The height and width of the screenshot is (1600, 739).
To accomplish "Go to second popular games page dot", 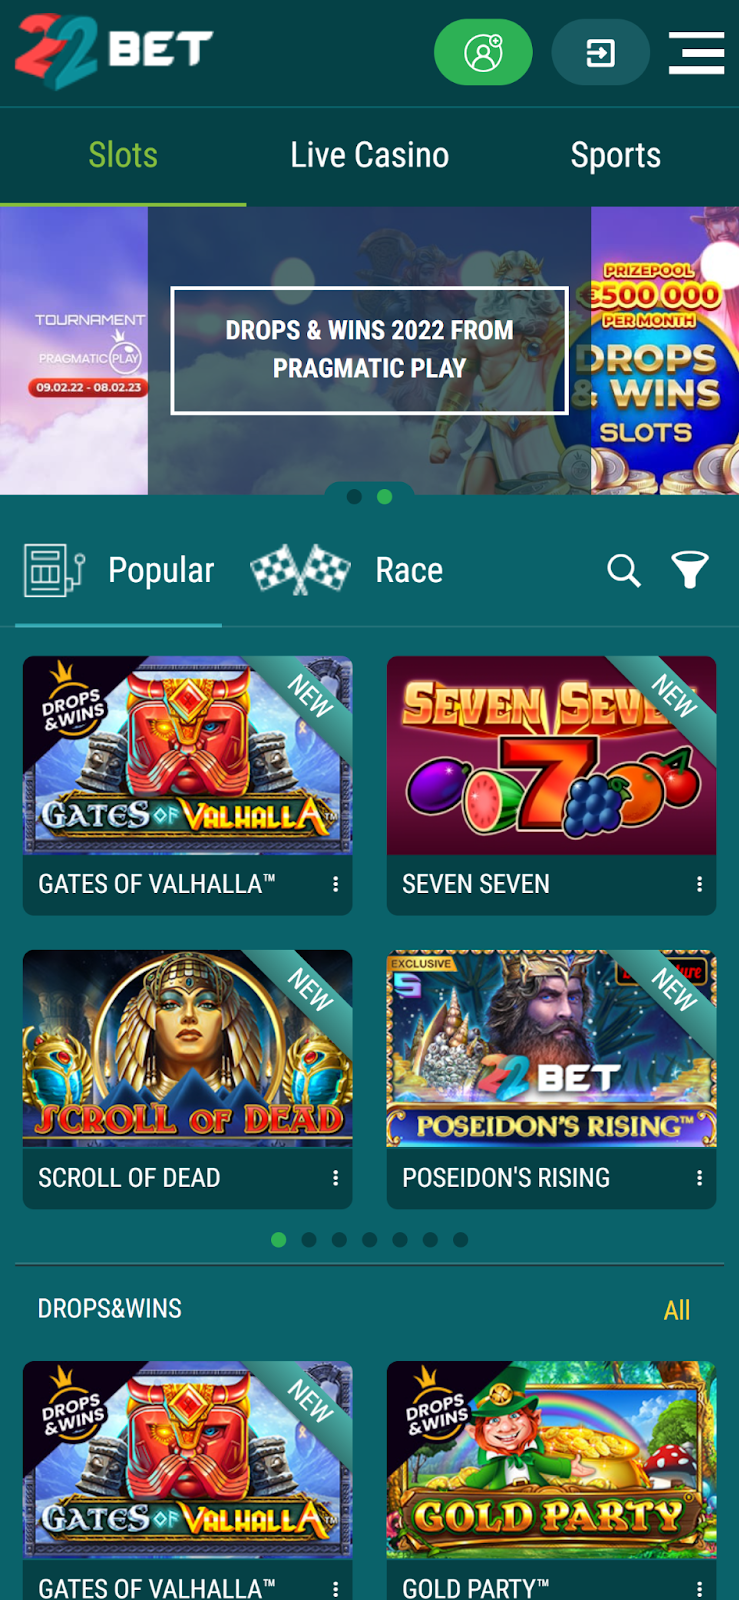I will tap(309, 1240).
